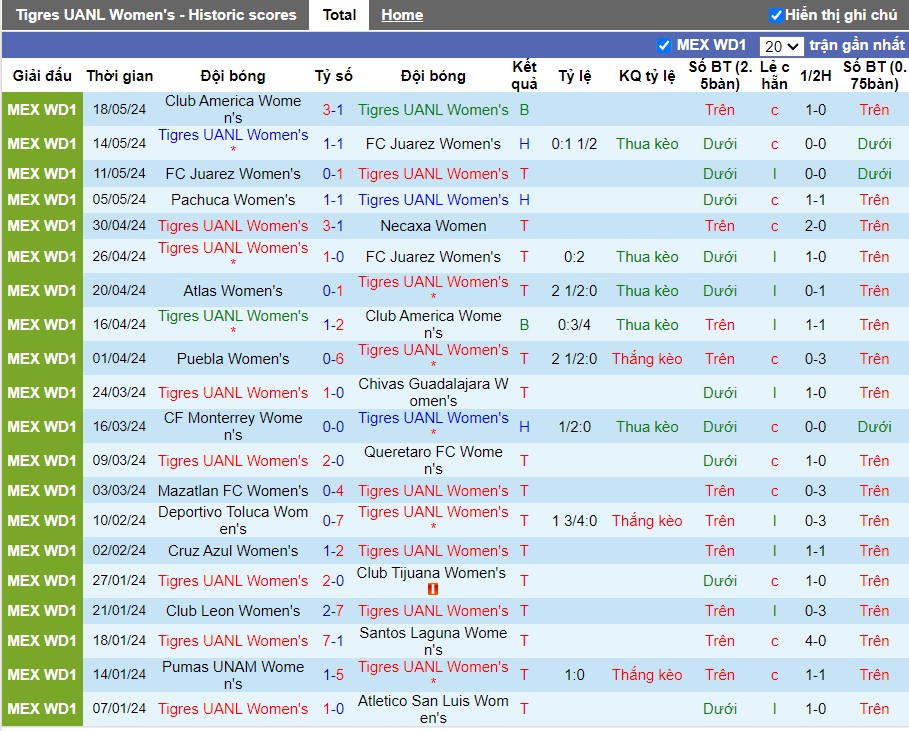The image size is (909, 731).
Task: Click the 'Kết quả' column header
Action: click(524, 75)
